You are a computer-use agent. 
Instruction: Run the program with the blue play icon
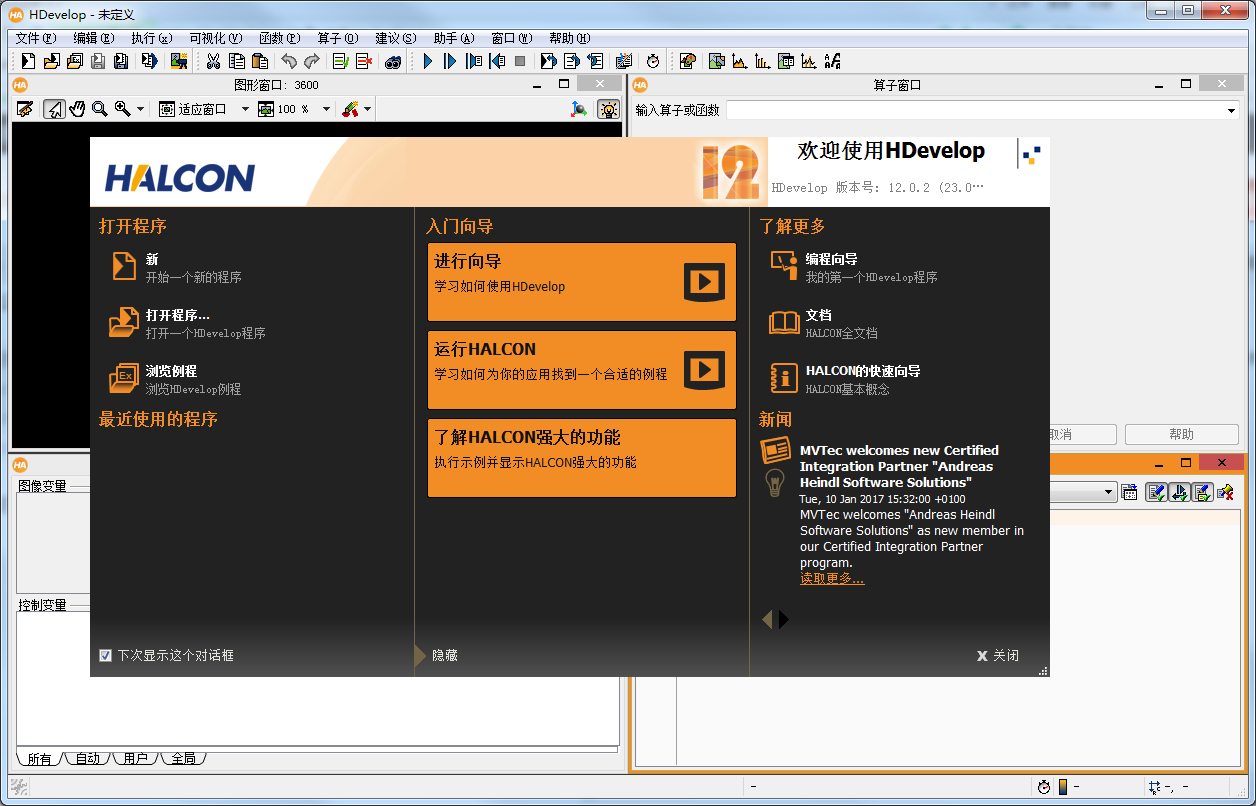pos(428,60)
